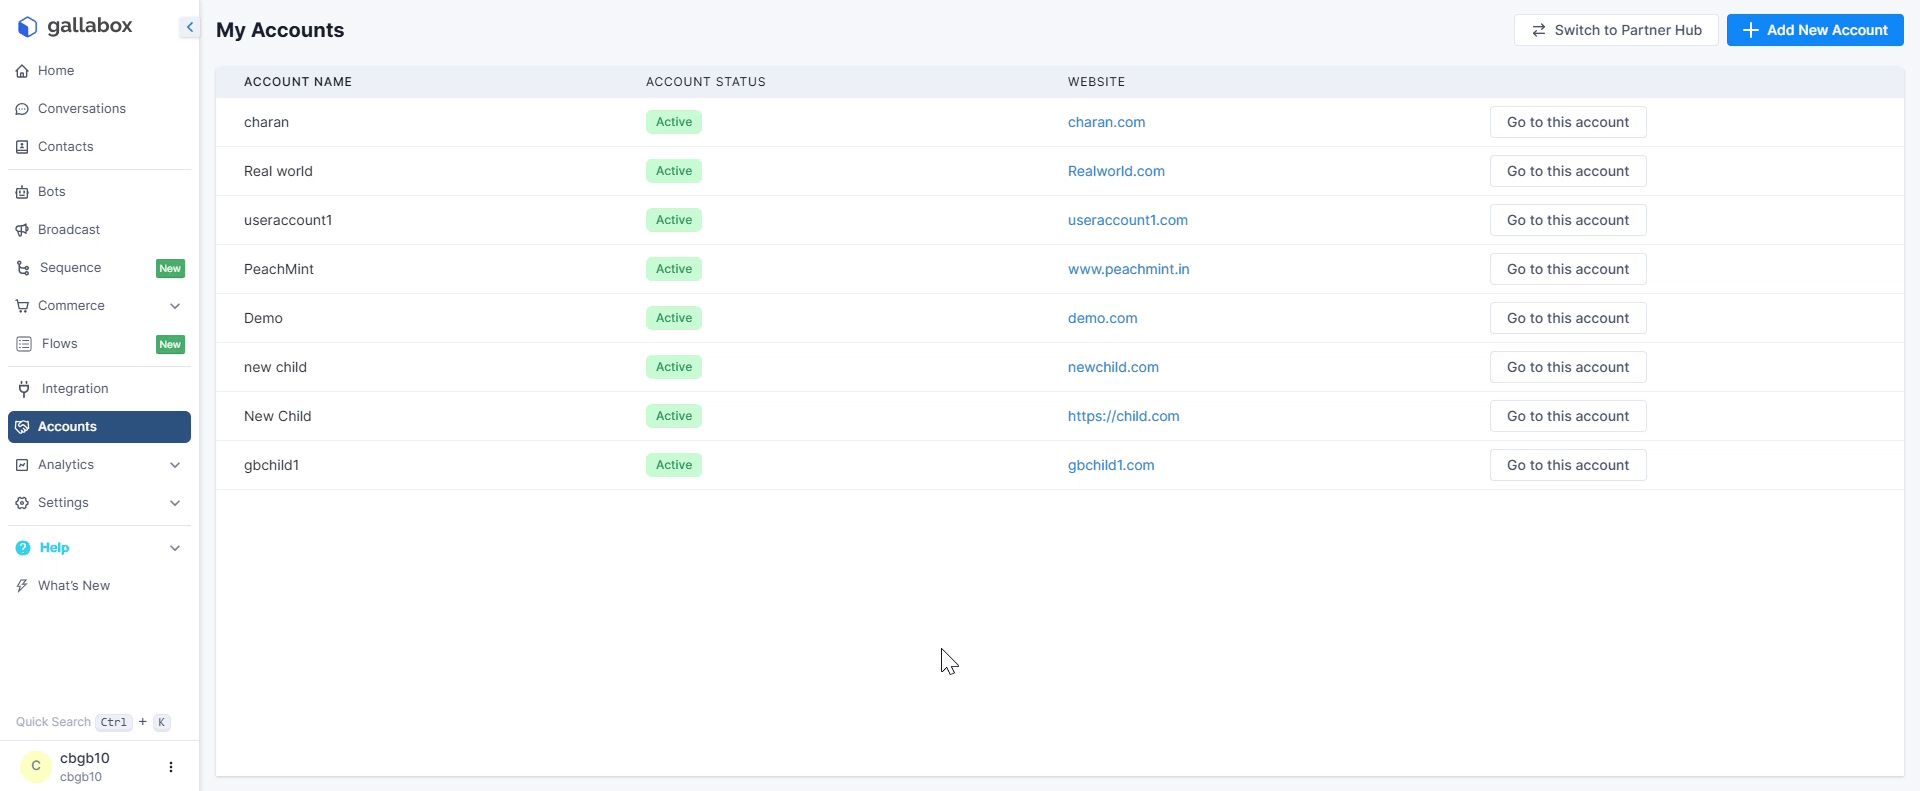Click the Add New Account button
This screenshot has height=791, width=1920.
(x=1815, y=30)
